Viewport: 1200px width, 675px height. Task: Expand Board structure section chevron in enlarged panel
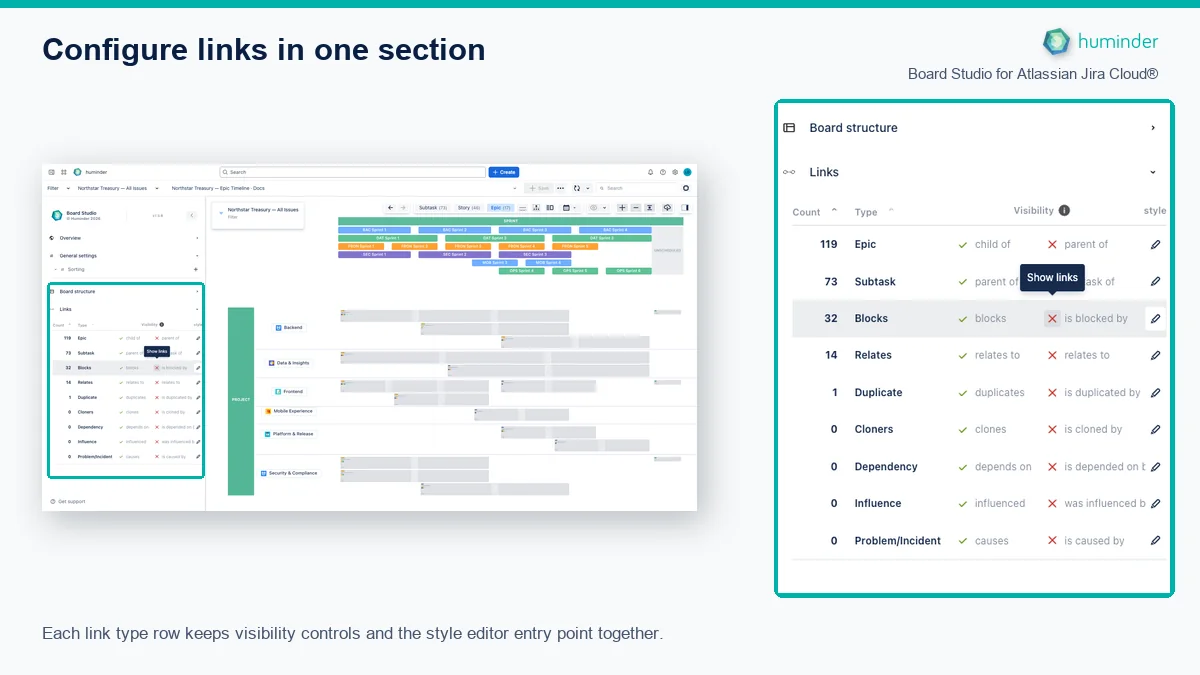[1153, 128]
